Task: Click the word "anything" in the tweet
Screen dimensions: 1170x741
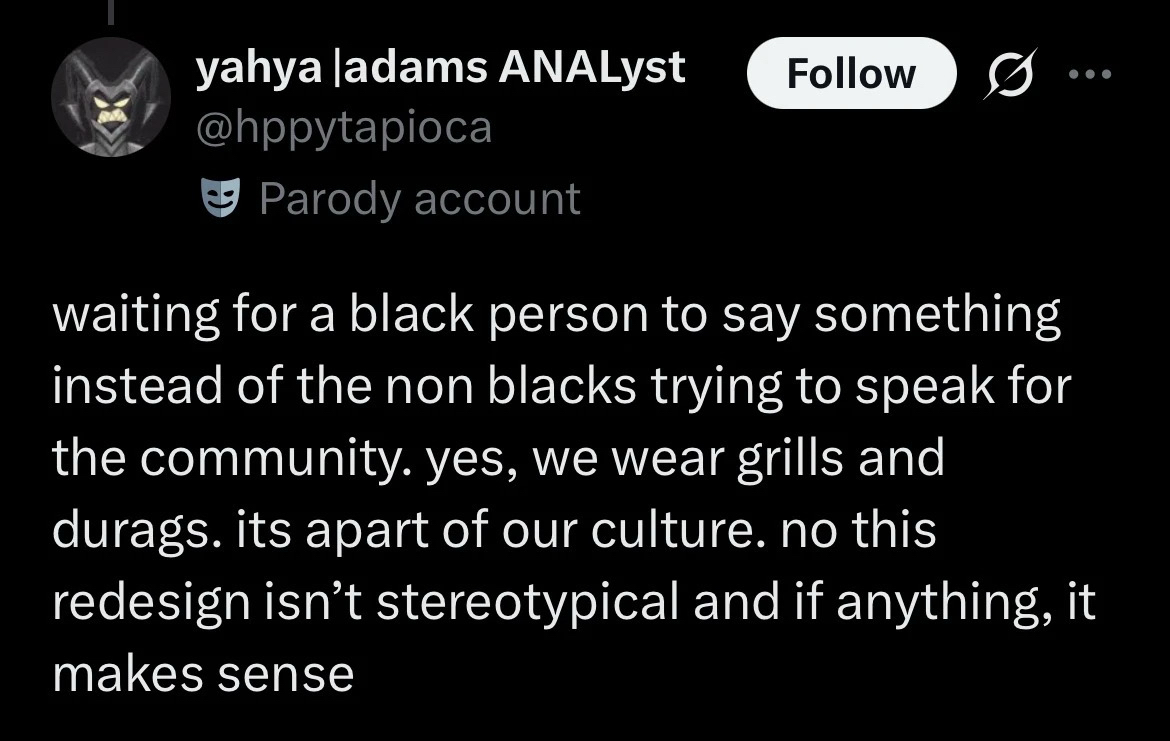Action: (916, 602)
